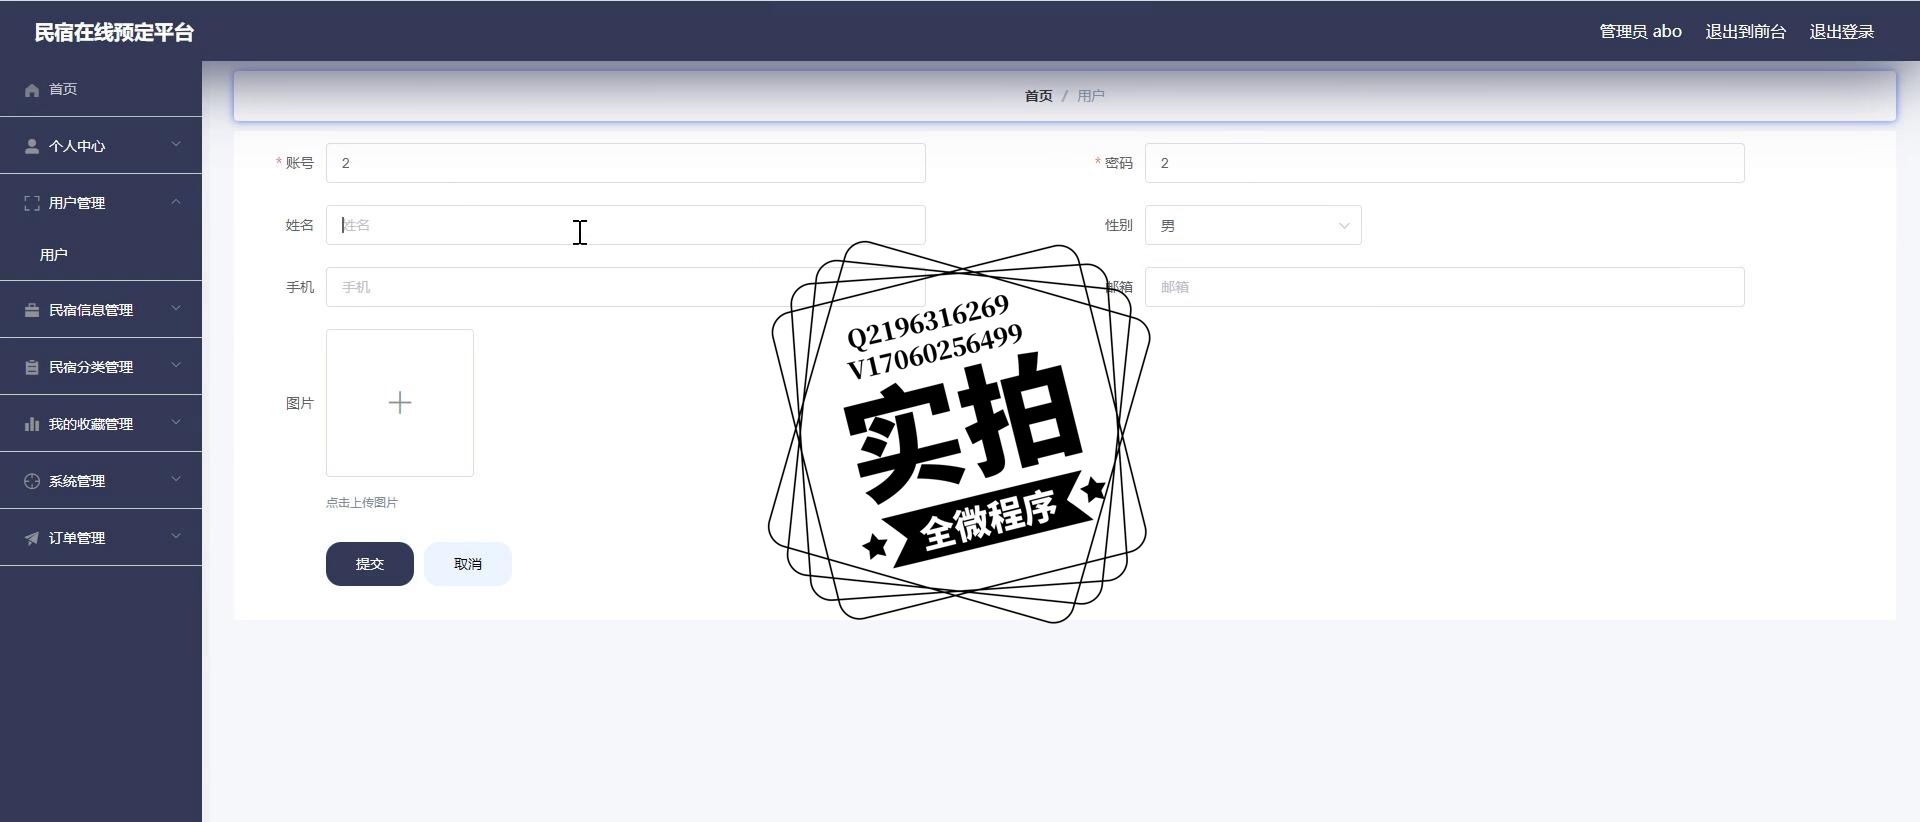
Task: Expand the 个人中心 chevron
Action: pos(176,145)
